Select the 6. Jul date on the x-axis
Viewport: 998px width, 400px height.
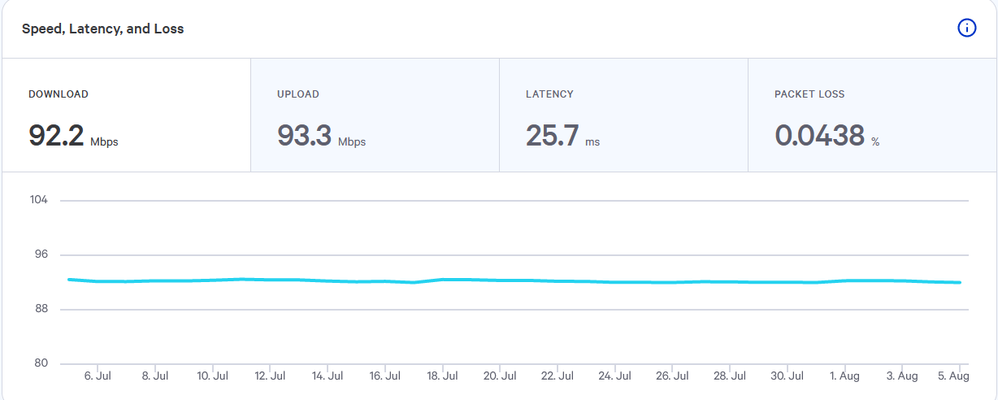(97, 377)
